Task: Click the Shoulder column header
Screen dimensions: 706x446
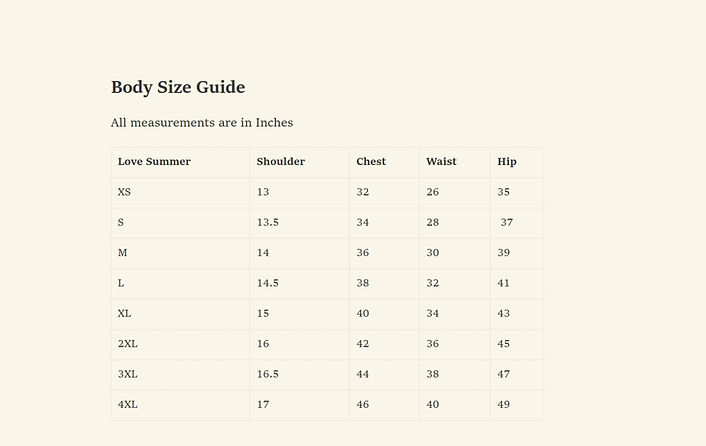Action: pyautogui.click(x=281, y=162)
